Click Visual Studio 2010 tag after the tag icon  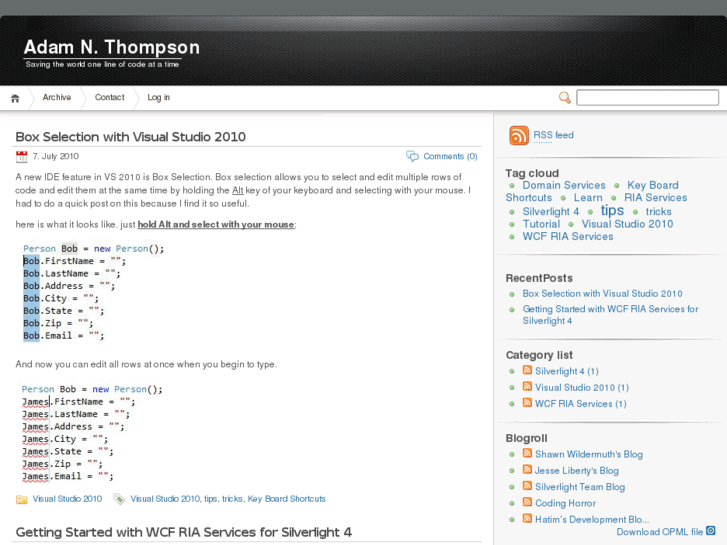point(165,499)
